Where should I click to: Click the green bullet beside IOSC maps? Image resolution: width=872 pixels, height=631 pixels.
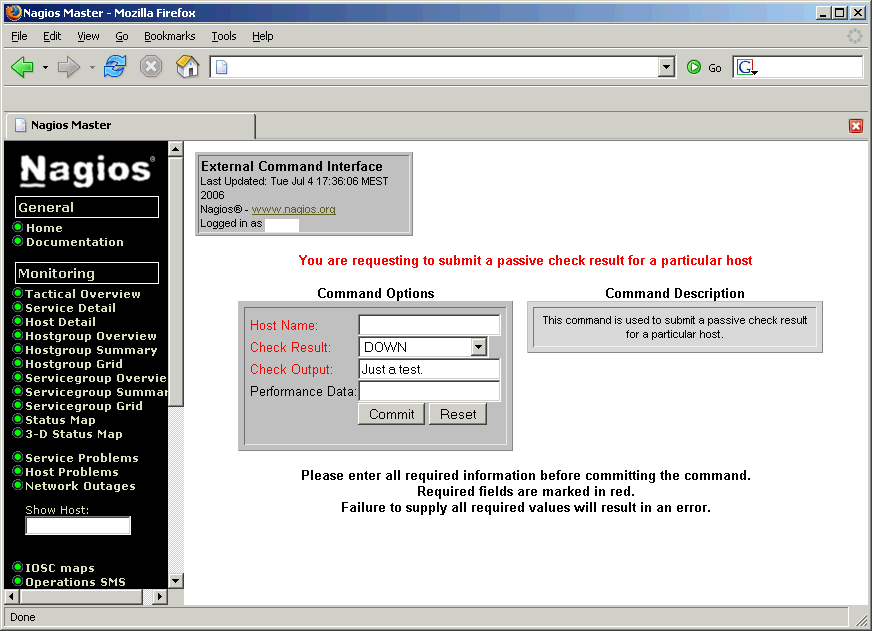tap(18, 567)
